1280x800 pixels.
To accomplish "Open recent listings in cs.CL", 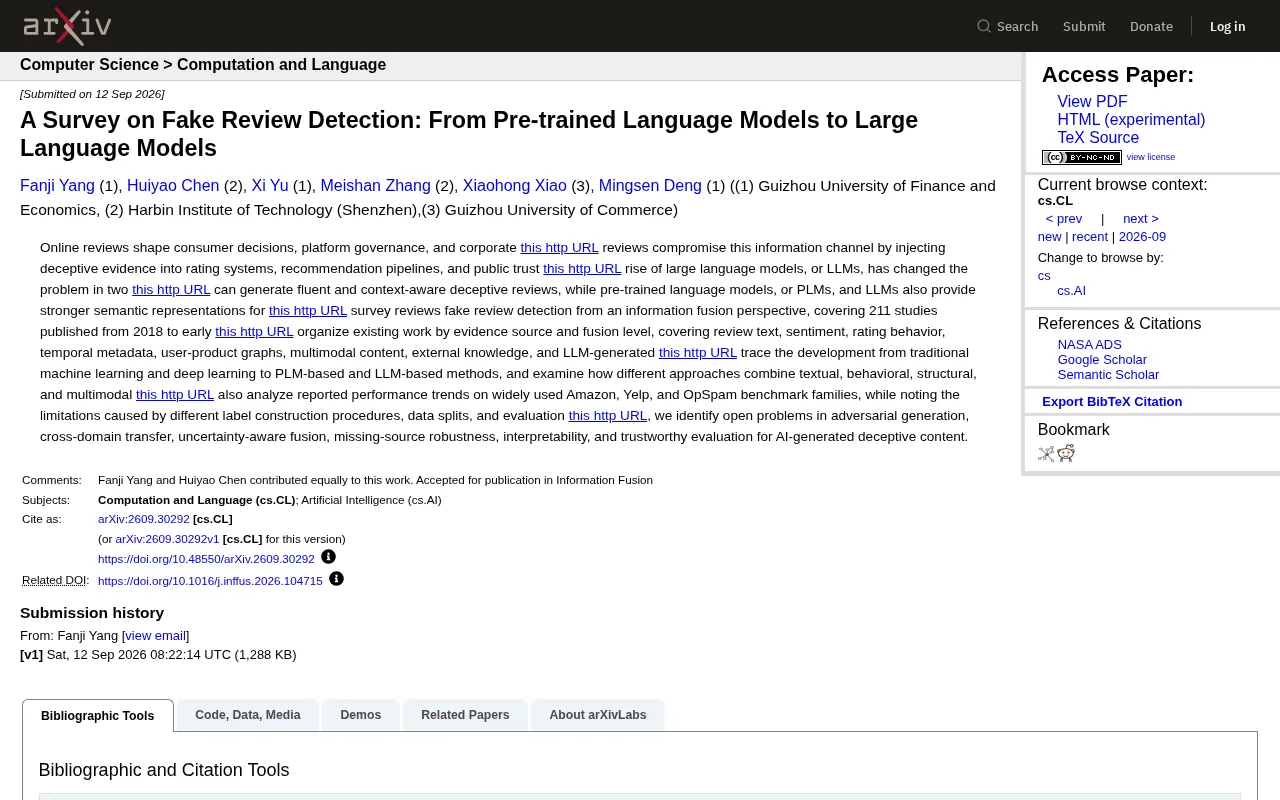I will coord(1090,237).
